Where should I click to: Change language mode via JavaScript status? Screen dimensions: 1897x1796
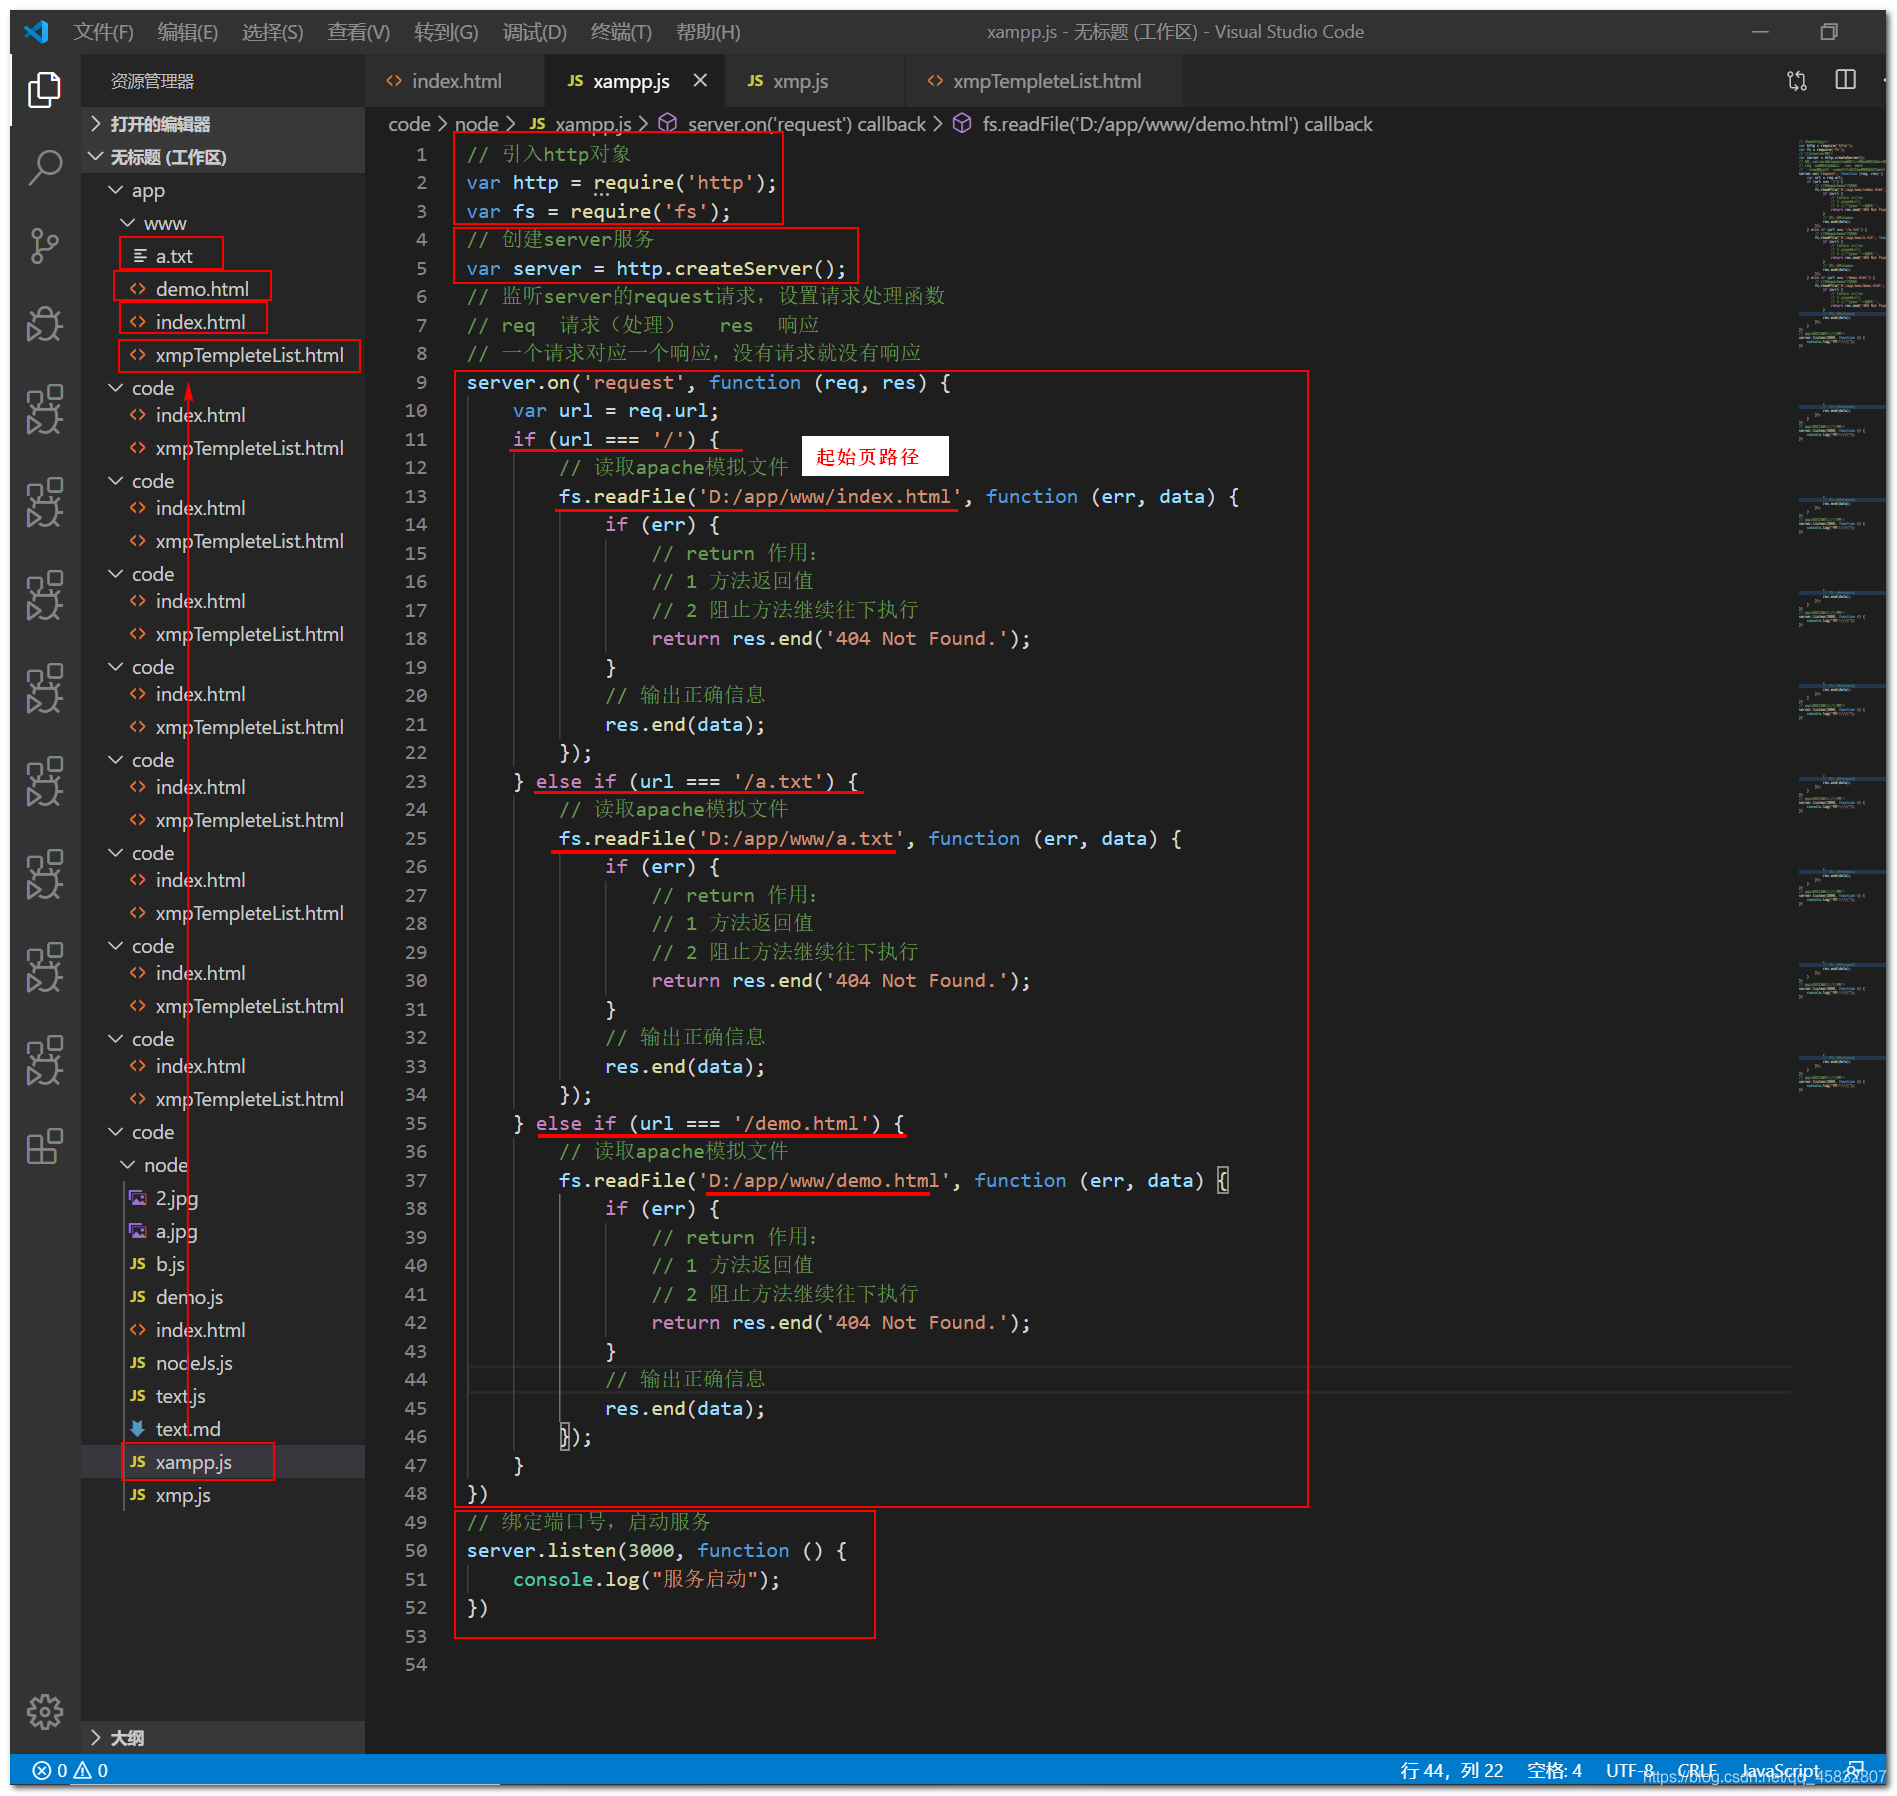point(1780,1770)
